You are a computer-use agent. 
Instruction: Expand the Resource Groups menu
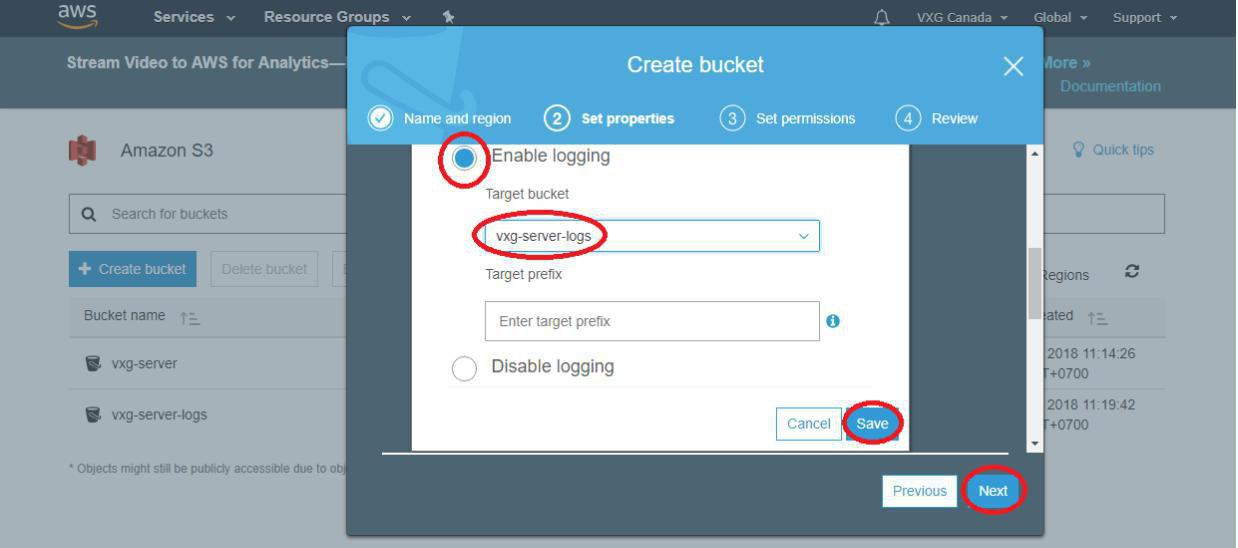point(337,17)
